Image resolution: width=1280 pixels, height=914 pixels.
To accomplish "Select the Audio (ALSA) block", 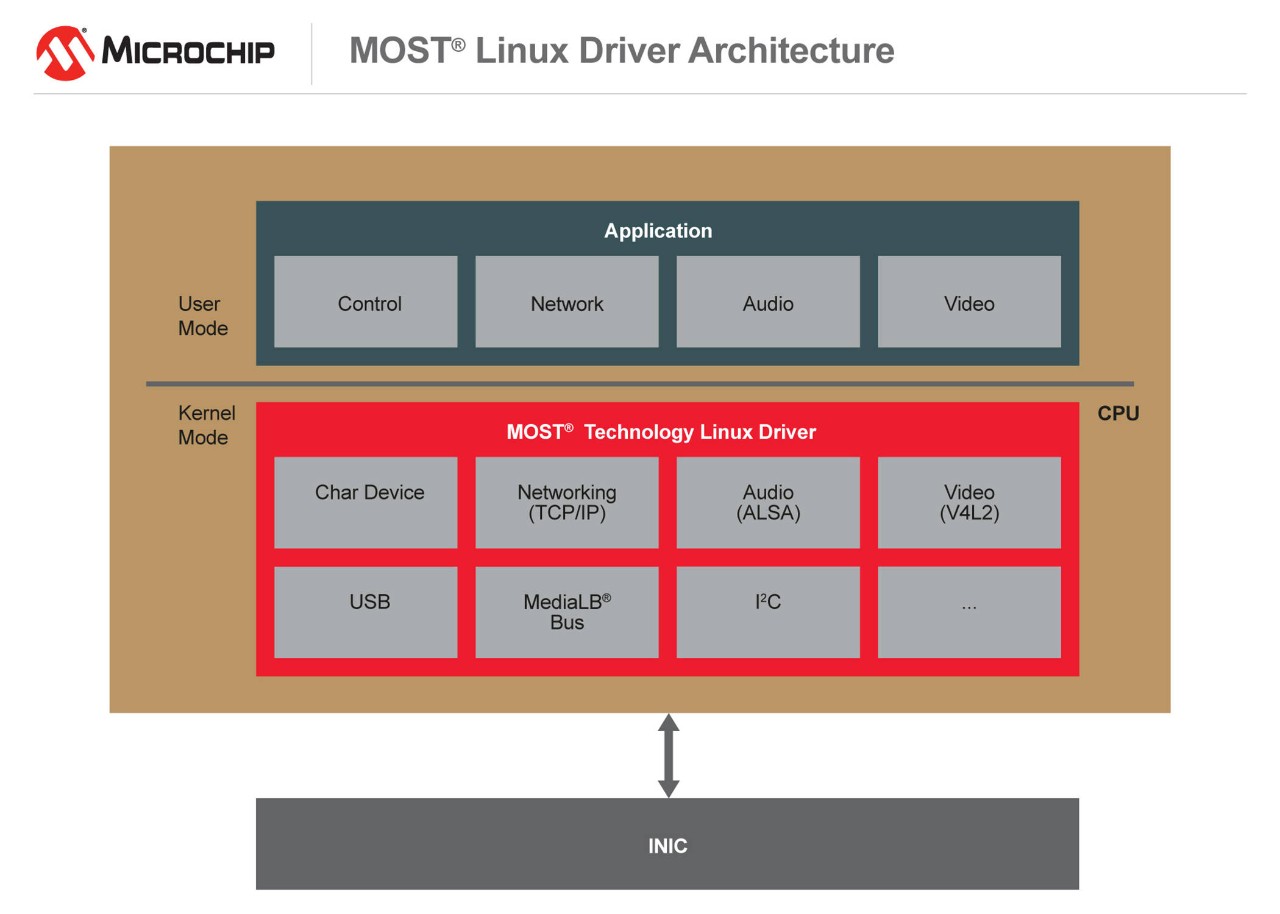I will pos(768,502).
